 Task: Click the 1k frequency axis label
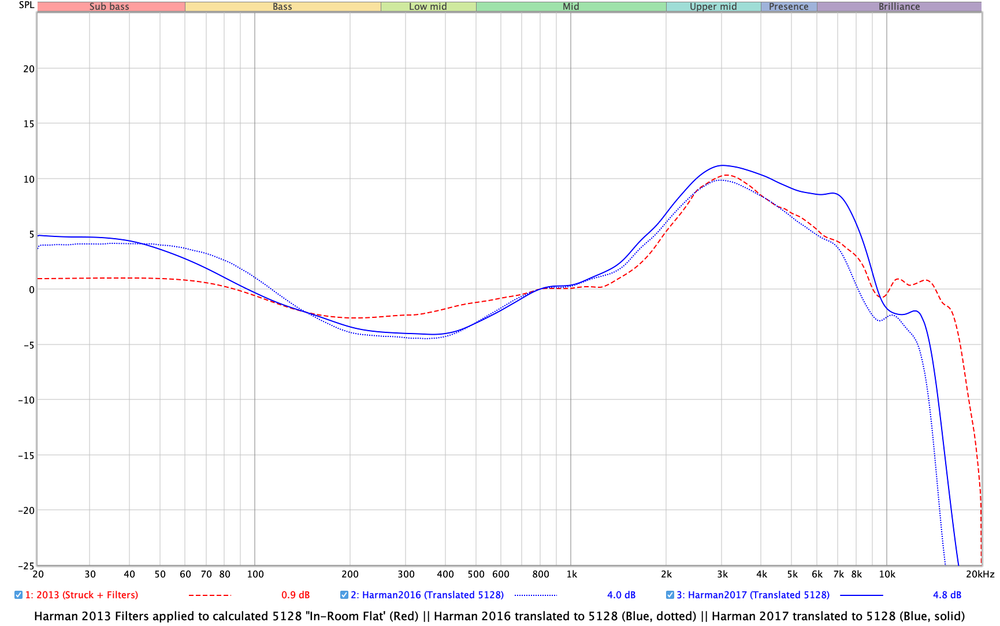coord(571,575)
